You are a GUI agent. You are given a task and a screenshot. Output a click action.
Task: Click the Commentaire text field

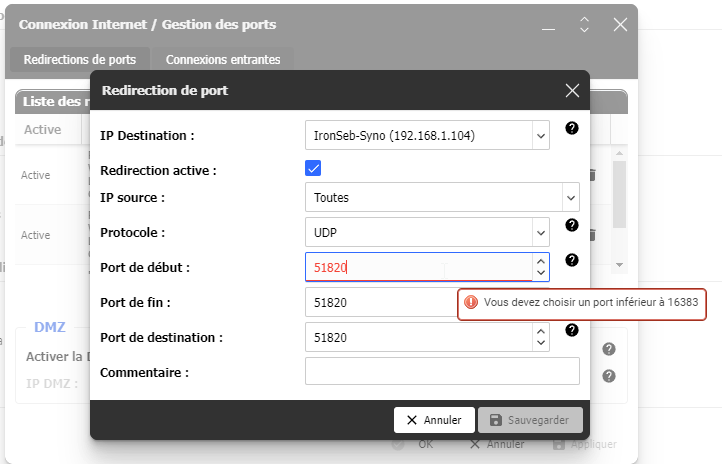pyautogui.click(x=442, y=372)
